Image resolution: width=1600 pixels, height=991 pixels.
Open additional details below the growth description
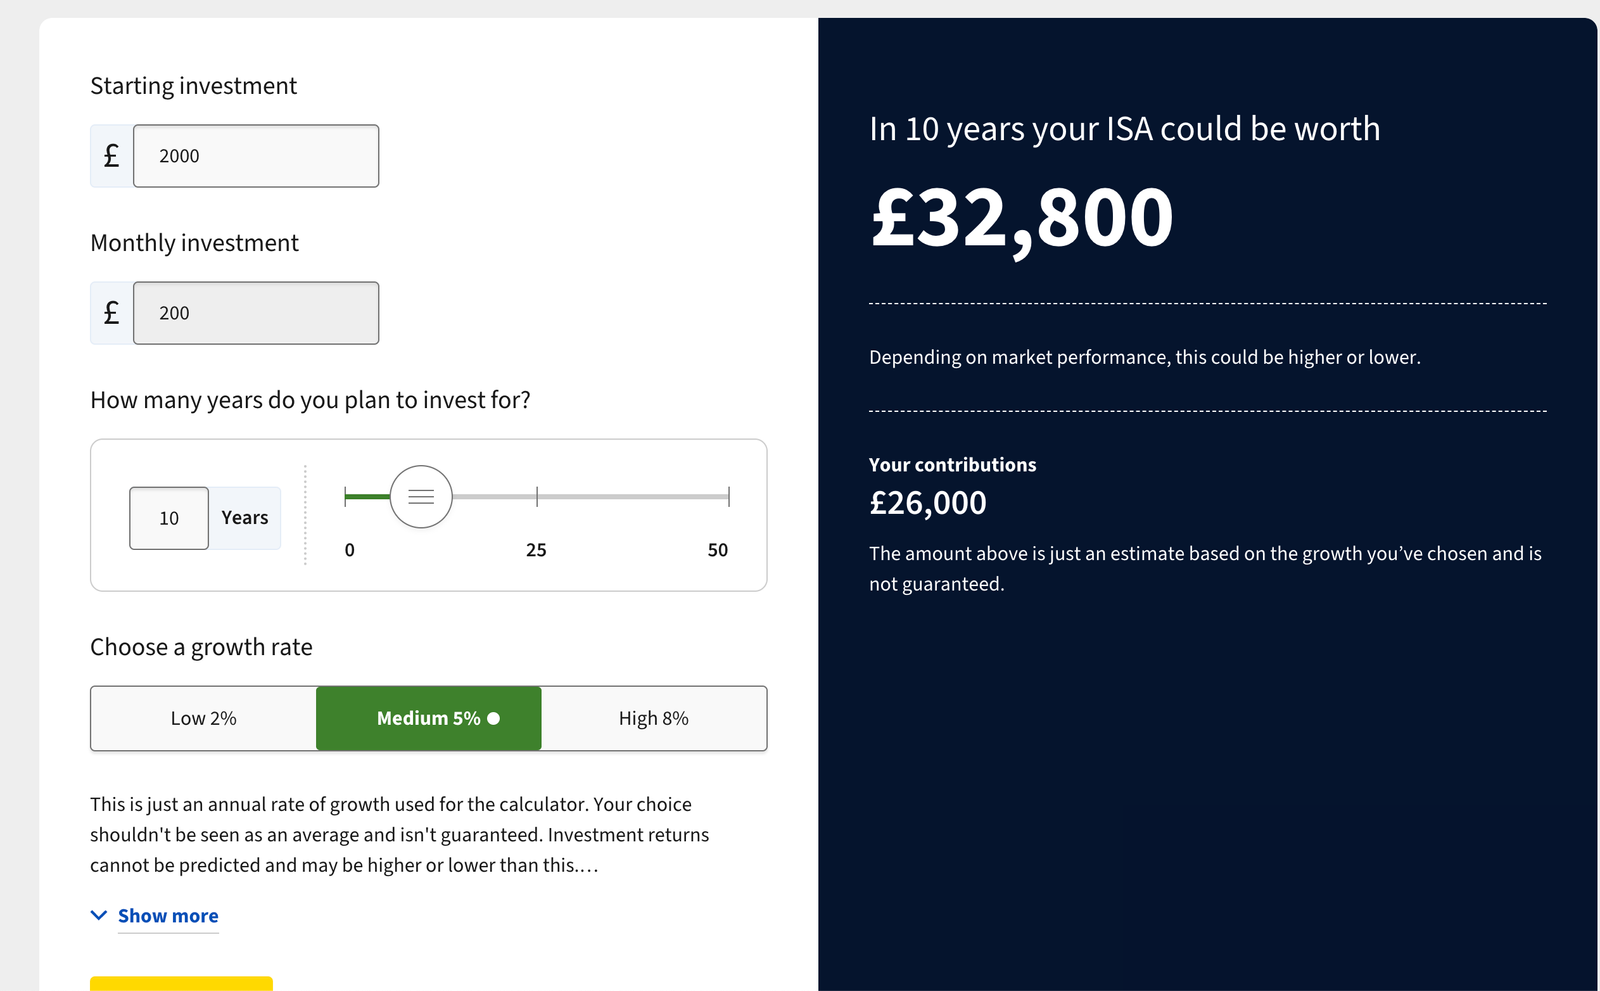(x=167, y=915)
